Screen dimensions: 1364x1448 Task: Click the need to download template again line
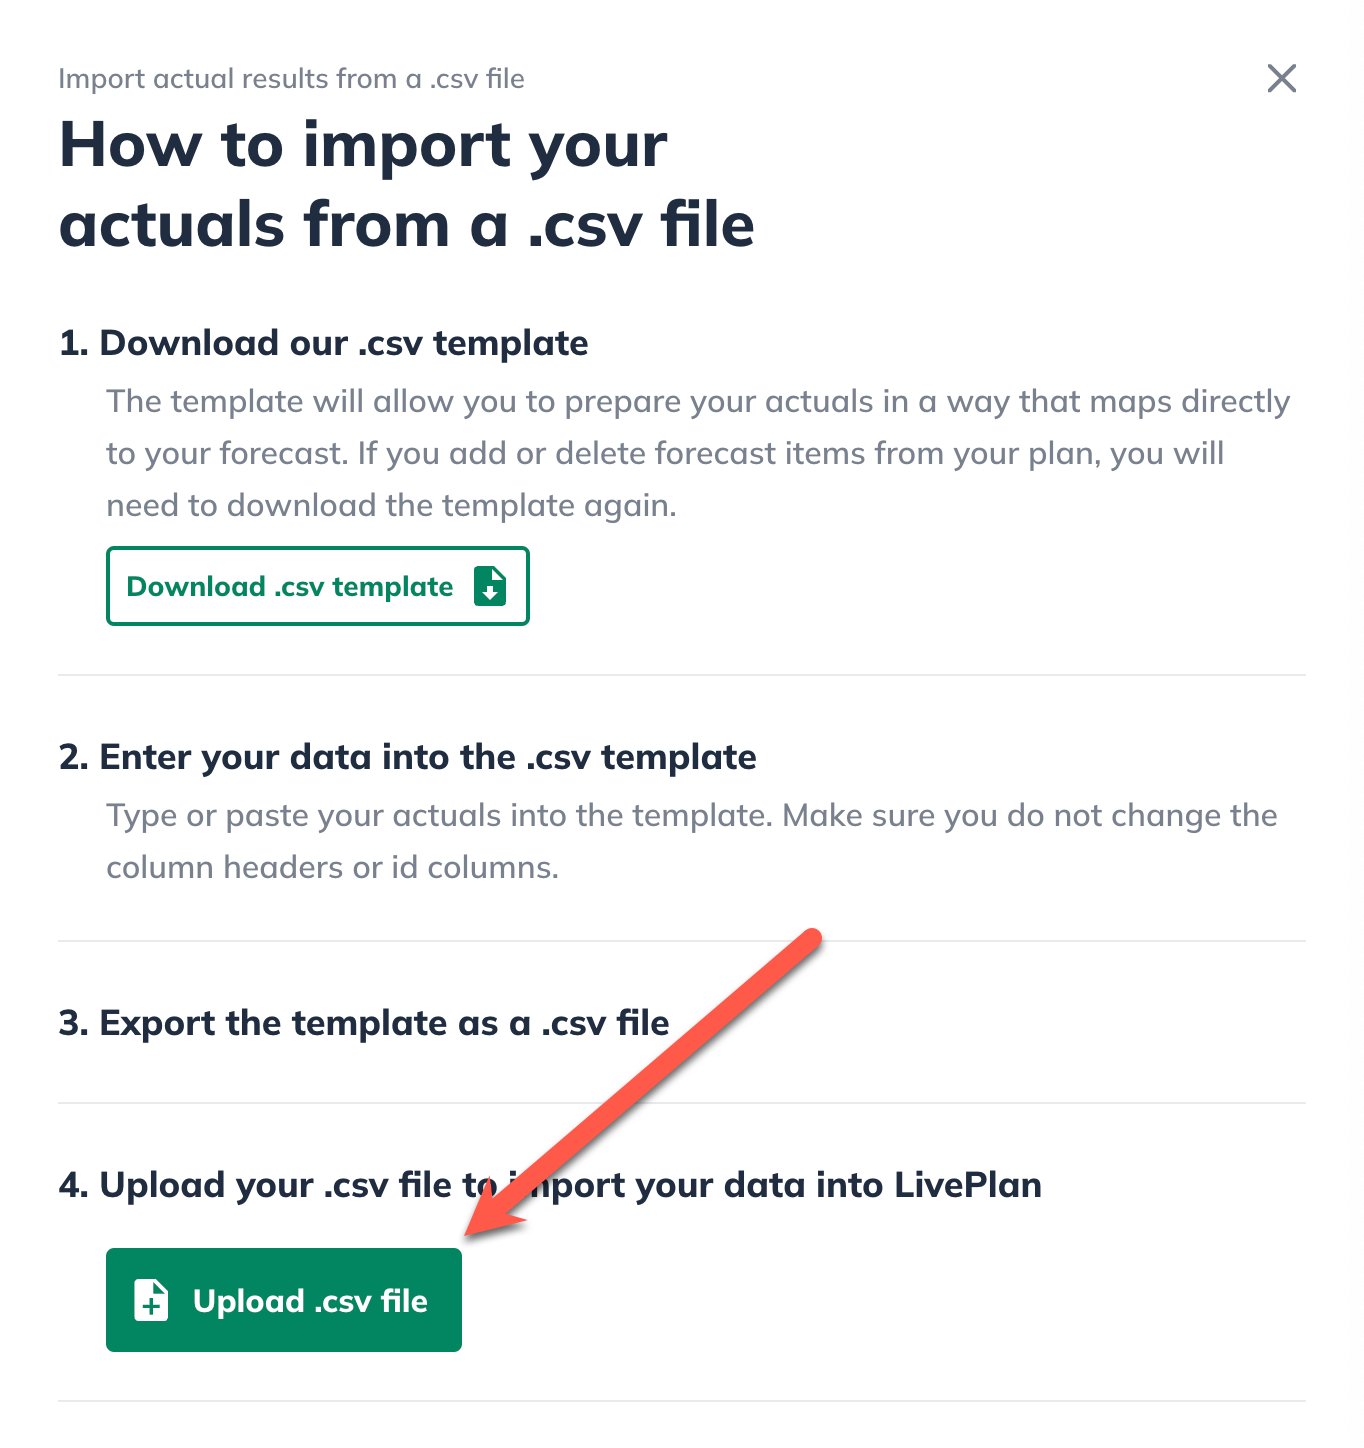tap(391, 505)
